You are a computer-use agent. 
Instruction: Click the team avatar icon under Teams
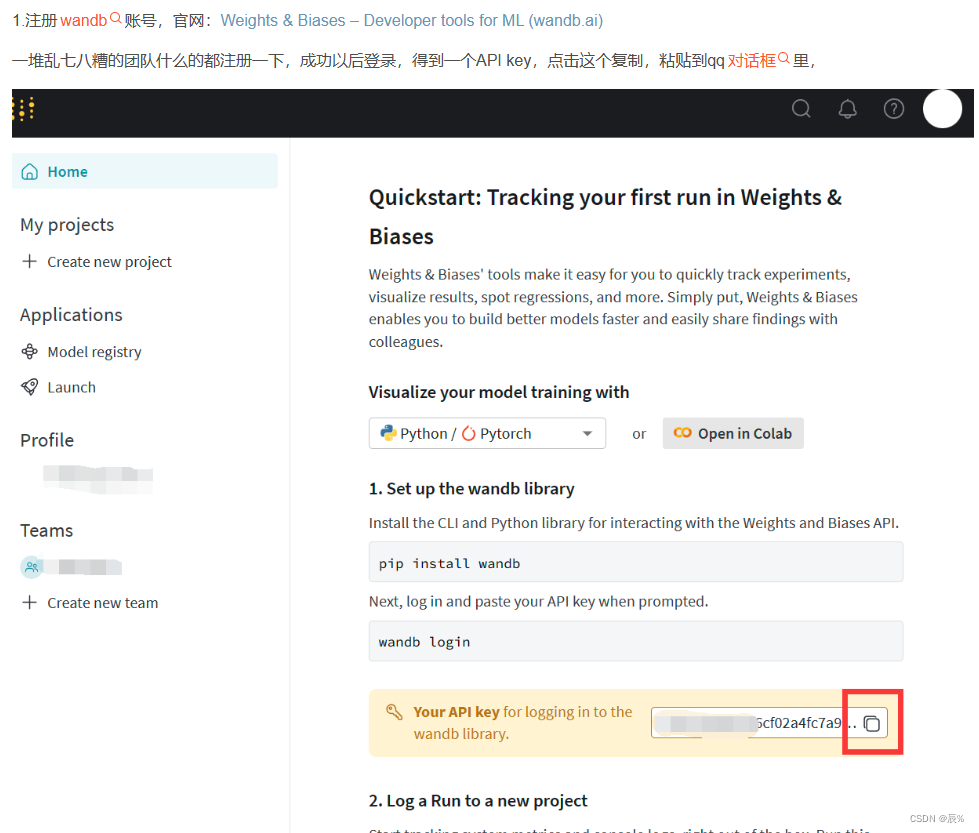click(31, 567)
